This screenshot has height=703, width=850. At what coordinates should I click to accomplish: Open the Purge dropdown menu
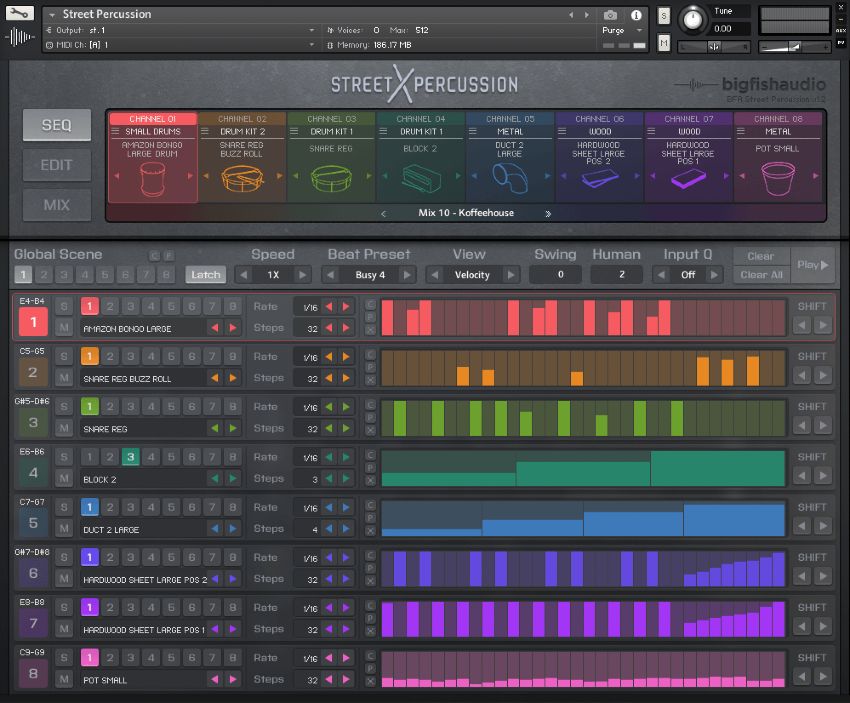618,30
